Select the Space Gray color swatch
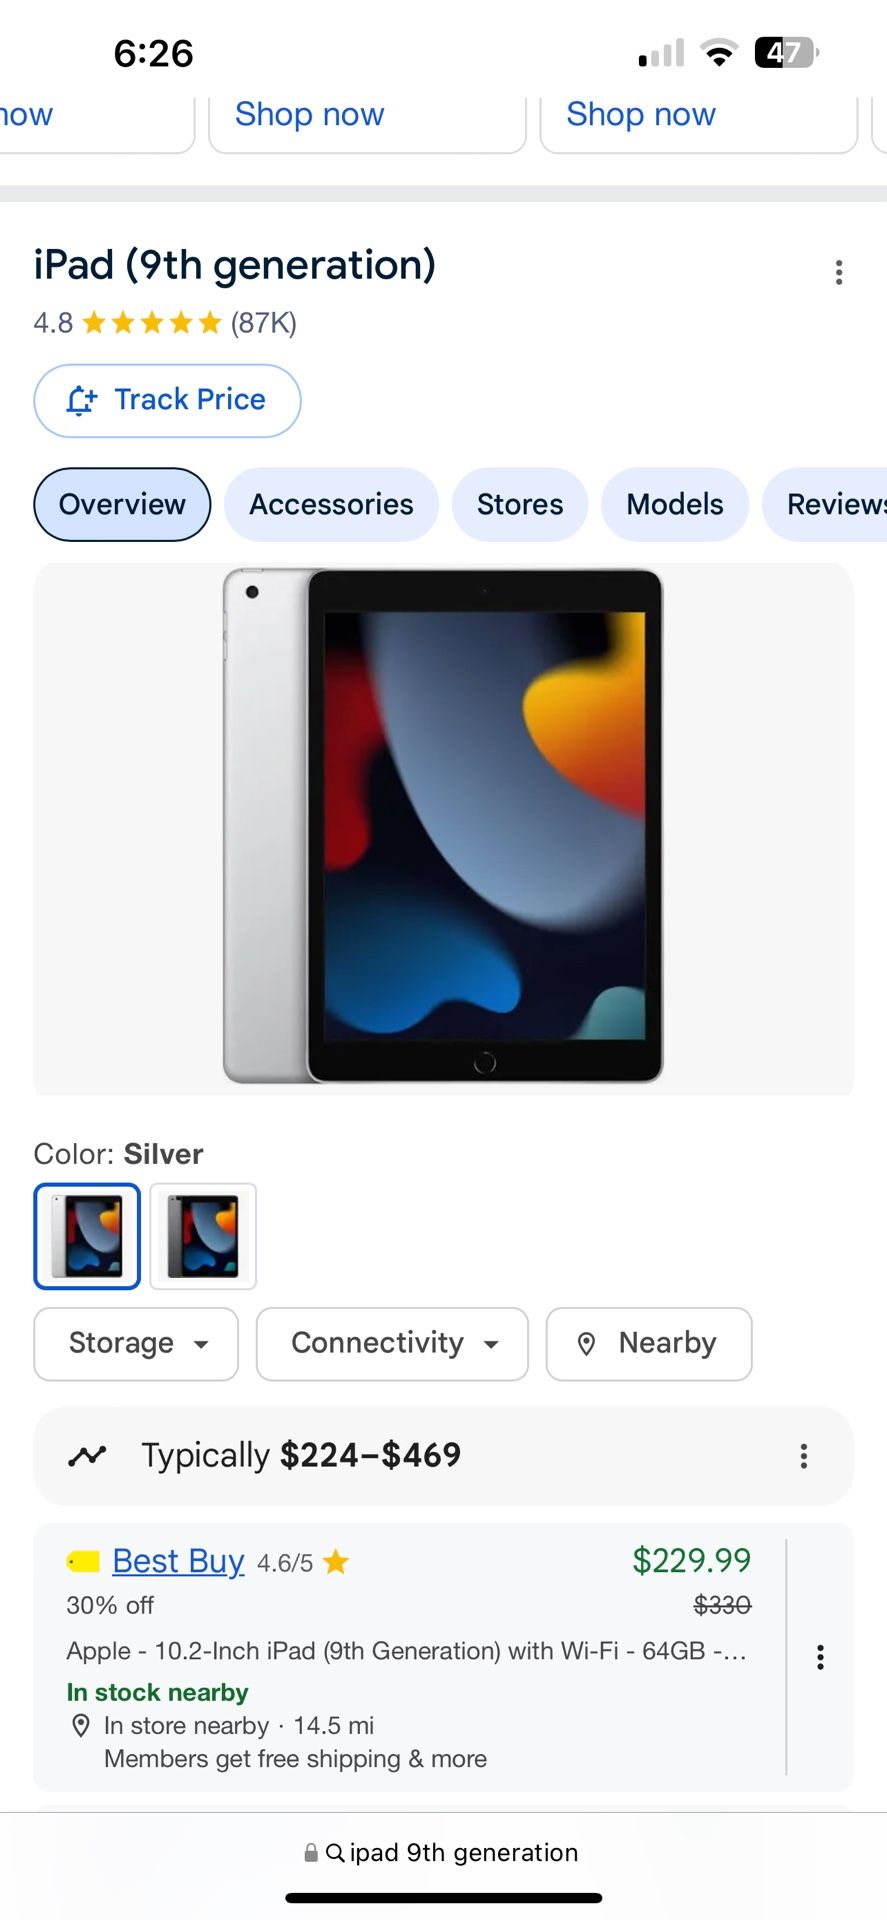887x1920 pixels. pos(203,1236)
